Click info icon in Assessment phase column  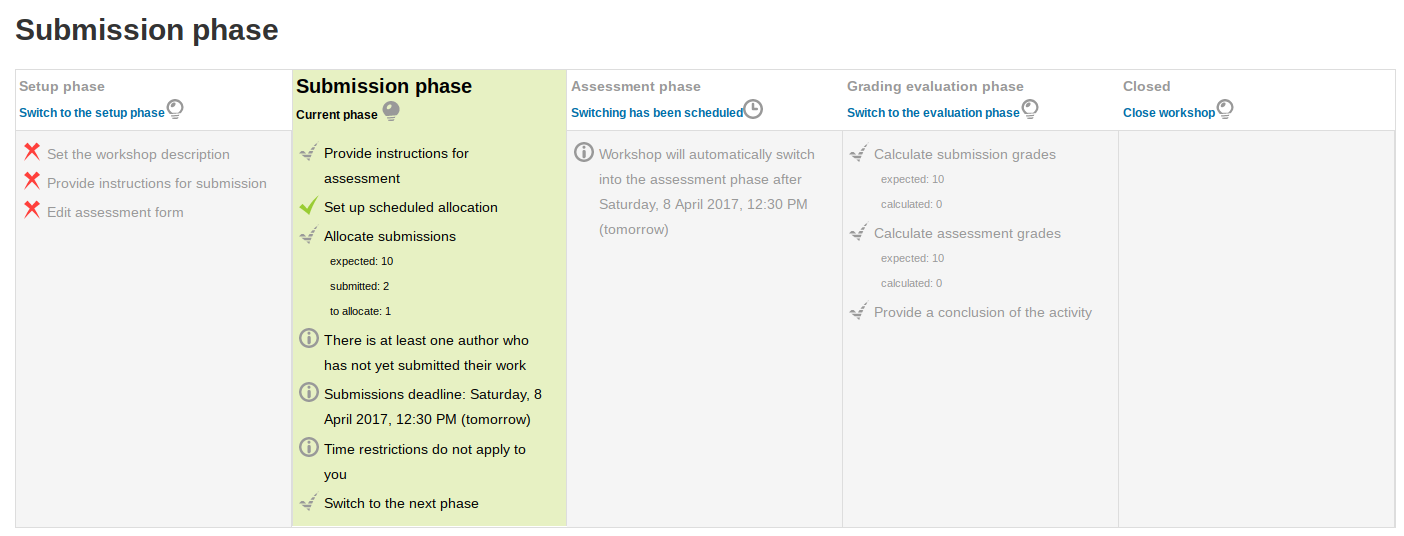pos(584,152)
